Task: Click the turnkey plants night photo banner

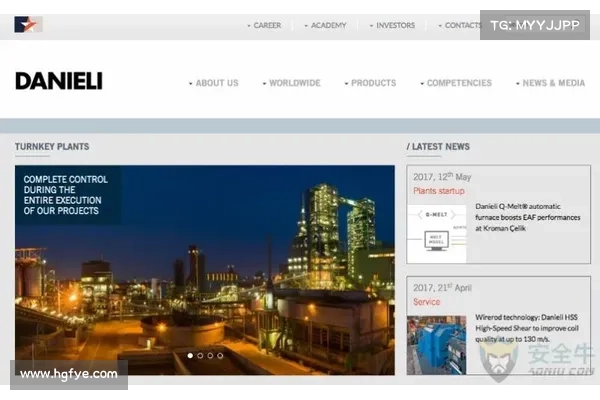Action: click(205, 270)
